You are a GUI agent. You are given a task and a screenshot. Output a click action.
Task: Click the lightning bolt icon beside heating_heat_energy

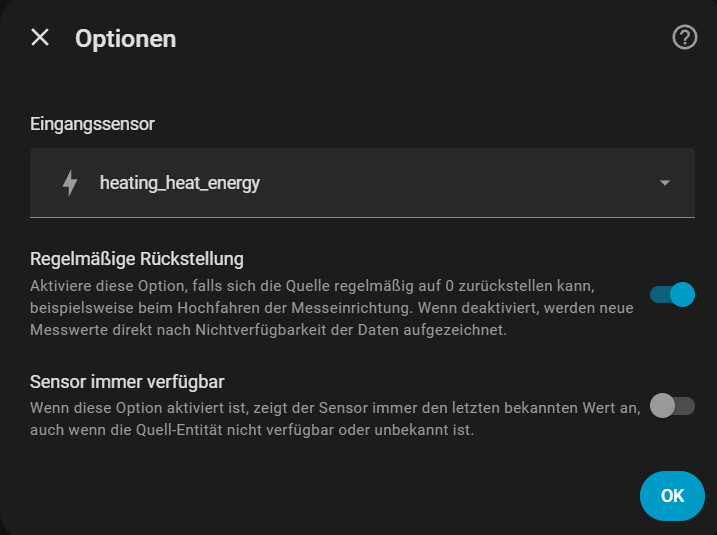tap(70, 183)
